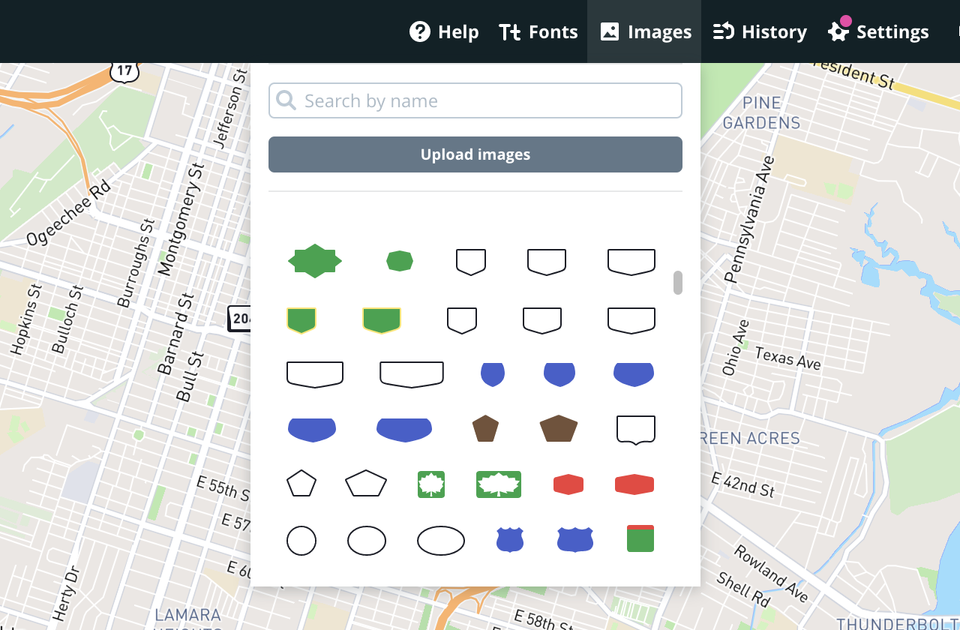The image size is (960, 630).
Task: Open the Fonts panel
Action: tap(538, 32)
